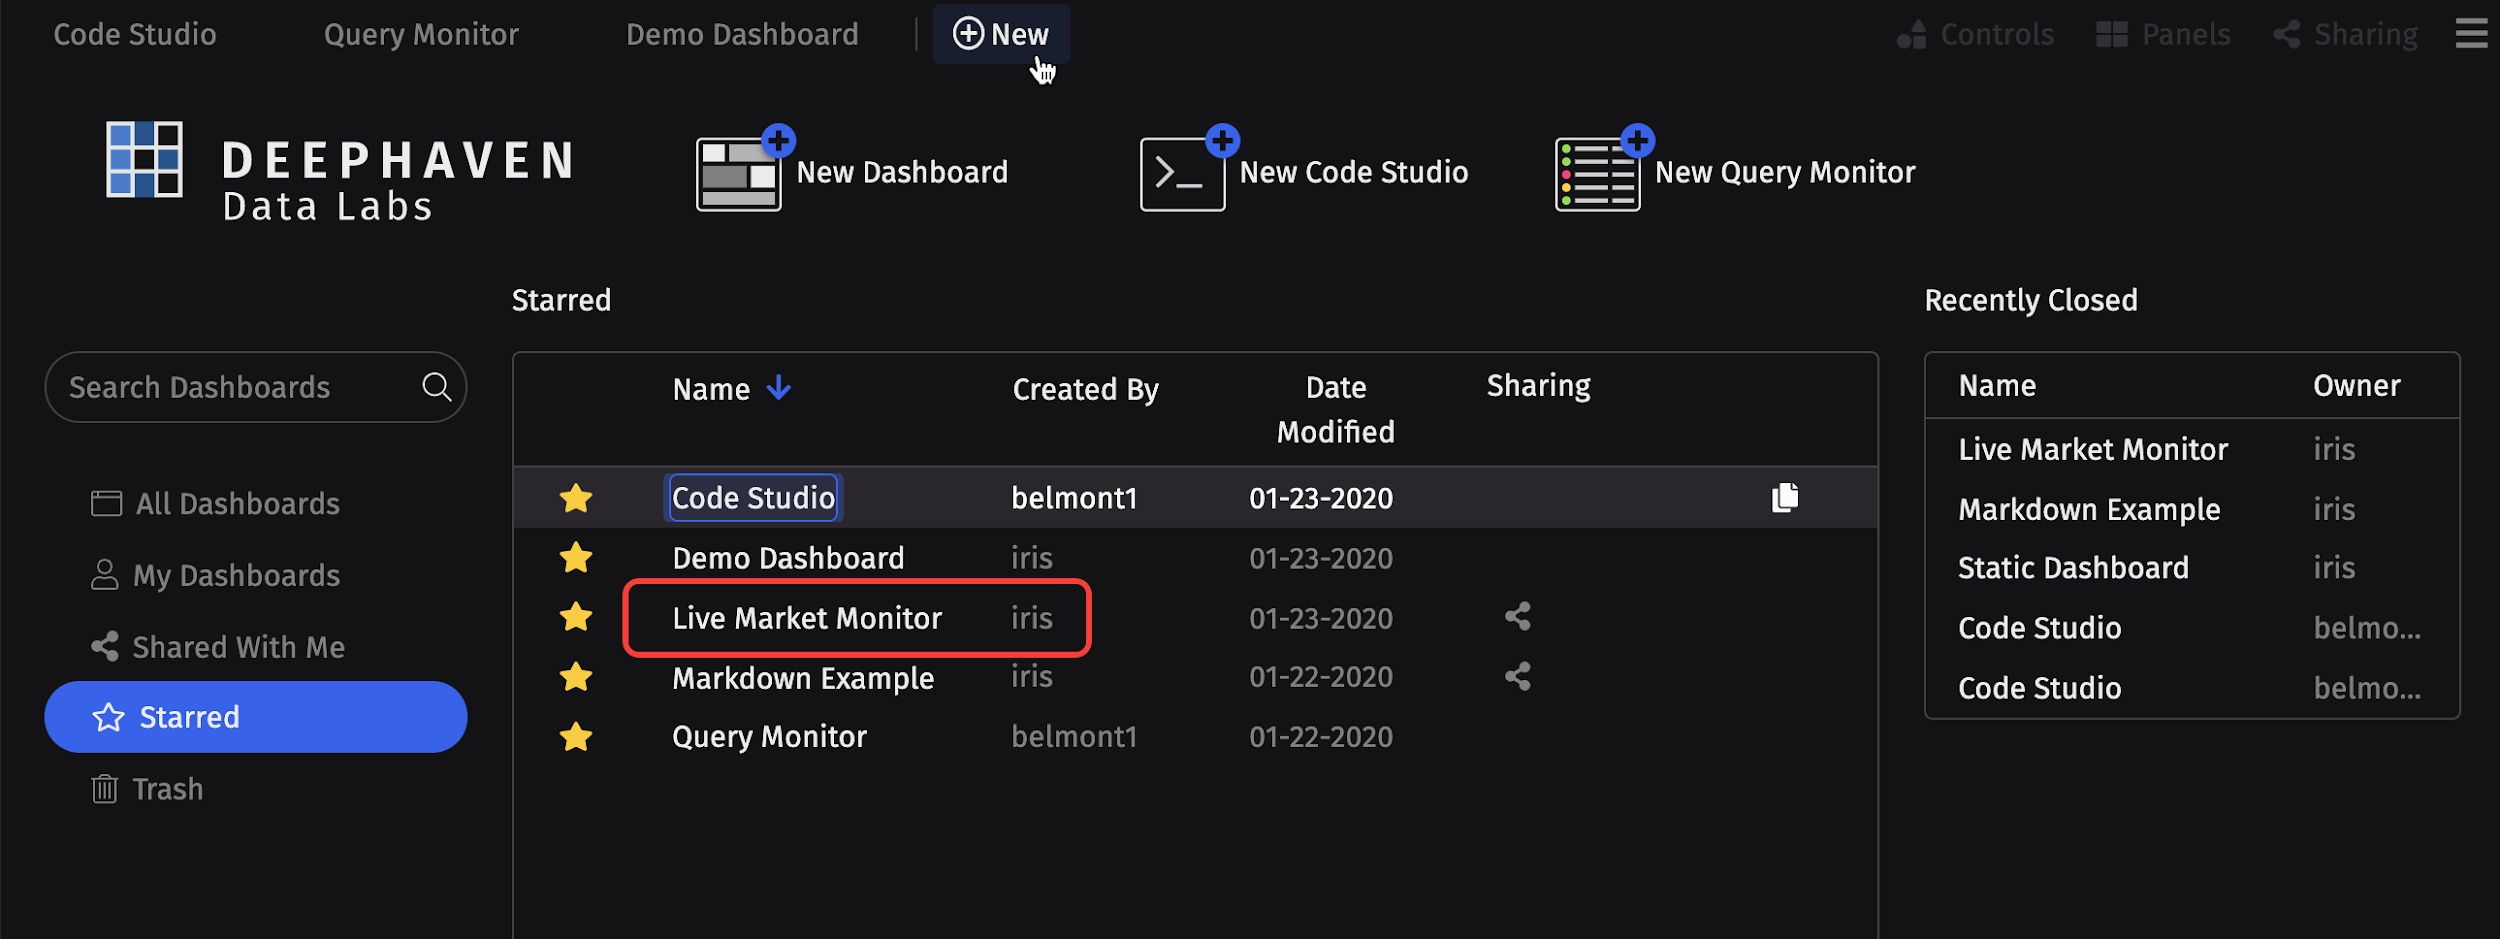The width and height of the screenshot is (2500, 939).
Task: Reopen Live Market Monitor from Recently Closed
Action: [2093, 449]
